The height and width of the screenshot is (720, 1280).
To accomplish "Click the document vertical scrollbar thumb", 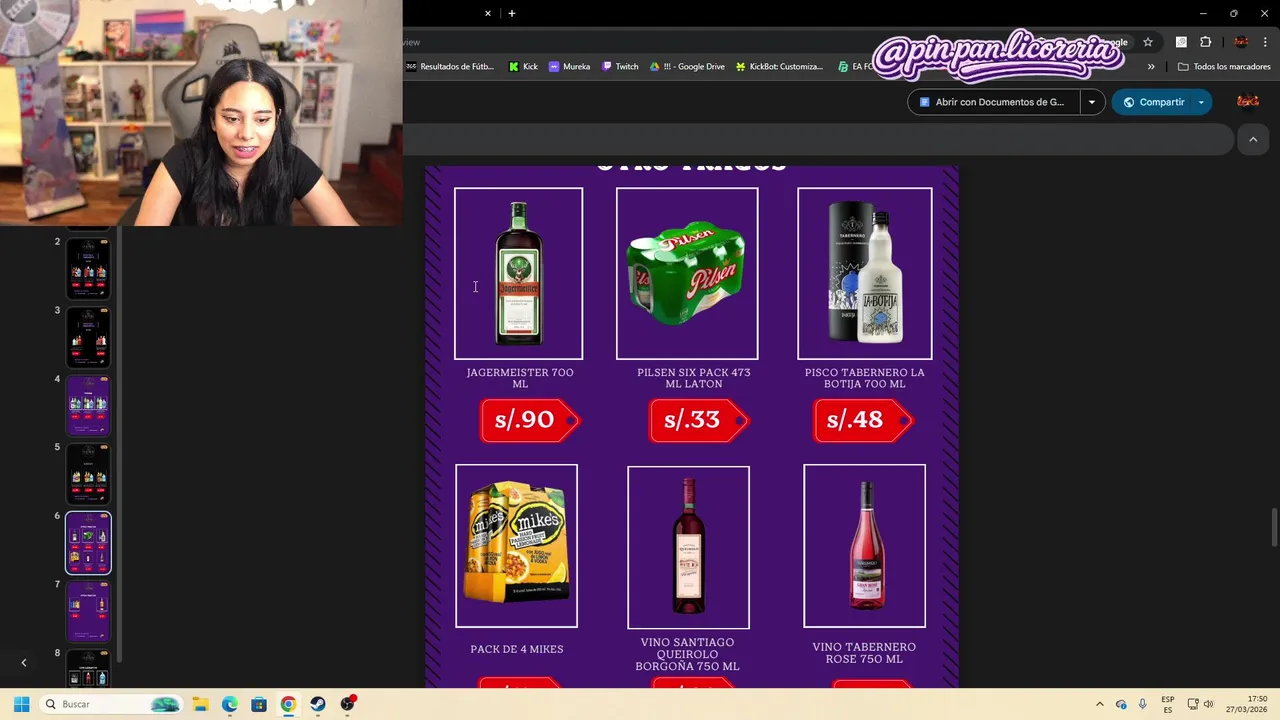I will point(1274,527).
